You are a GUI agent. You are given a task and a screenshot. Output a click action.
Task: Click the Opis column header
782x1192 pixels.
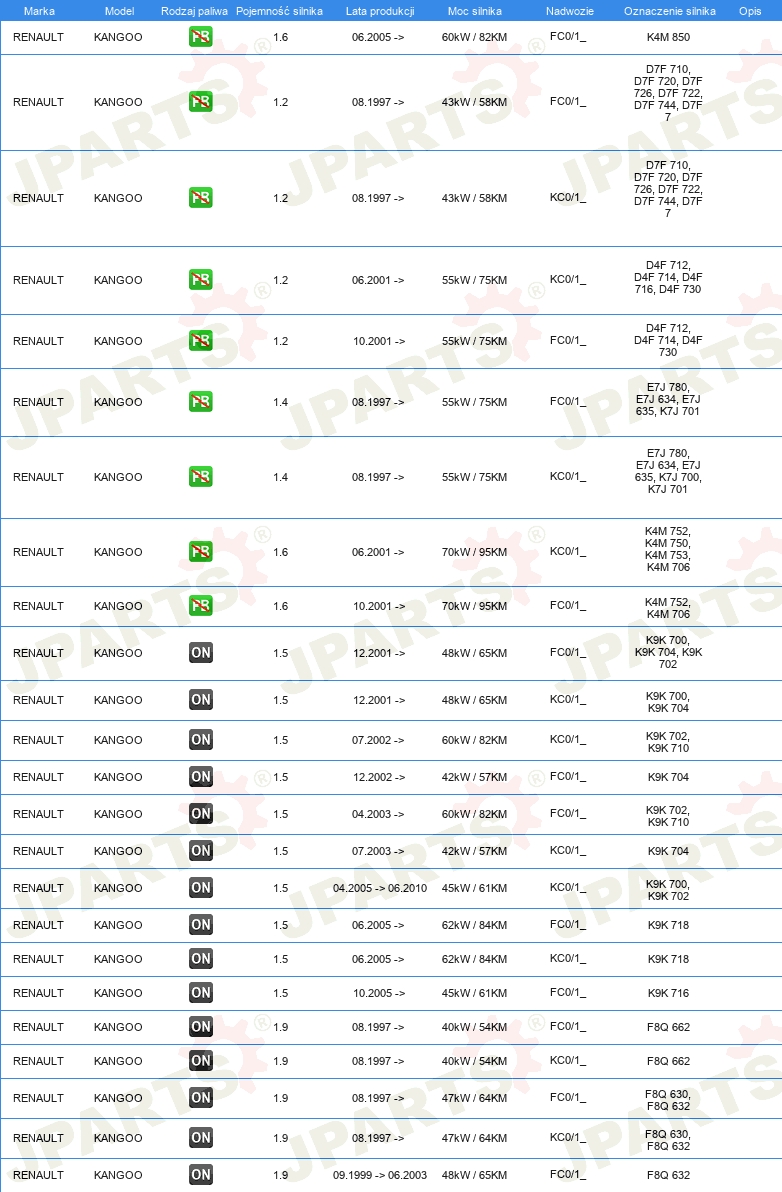click(x=750, y=11)
